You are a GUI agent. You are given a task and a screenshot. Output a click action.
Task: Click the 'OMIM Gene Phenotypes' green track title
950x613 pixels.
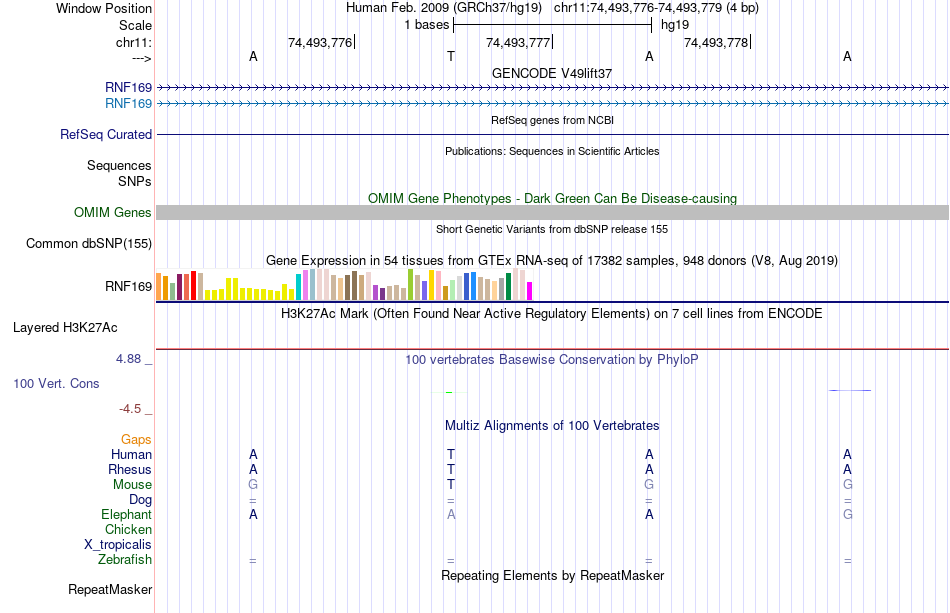coord(553,198)
